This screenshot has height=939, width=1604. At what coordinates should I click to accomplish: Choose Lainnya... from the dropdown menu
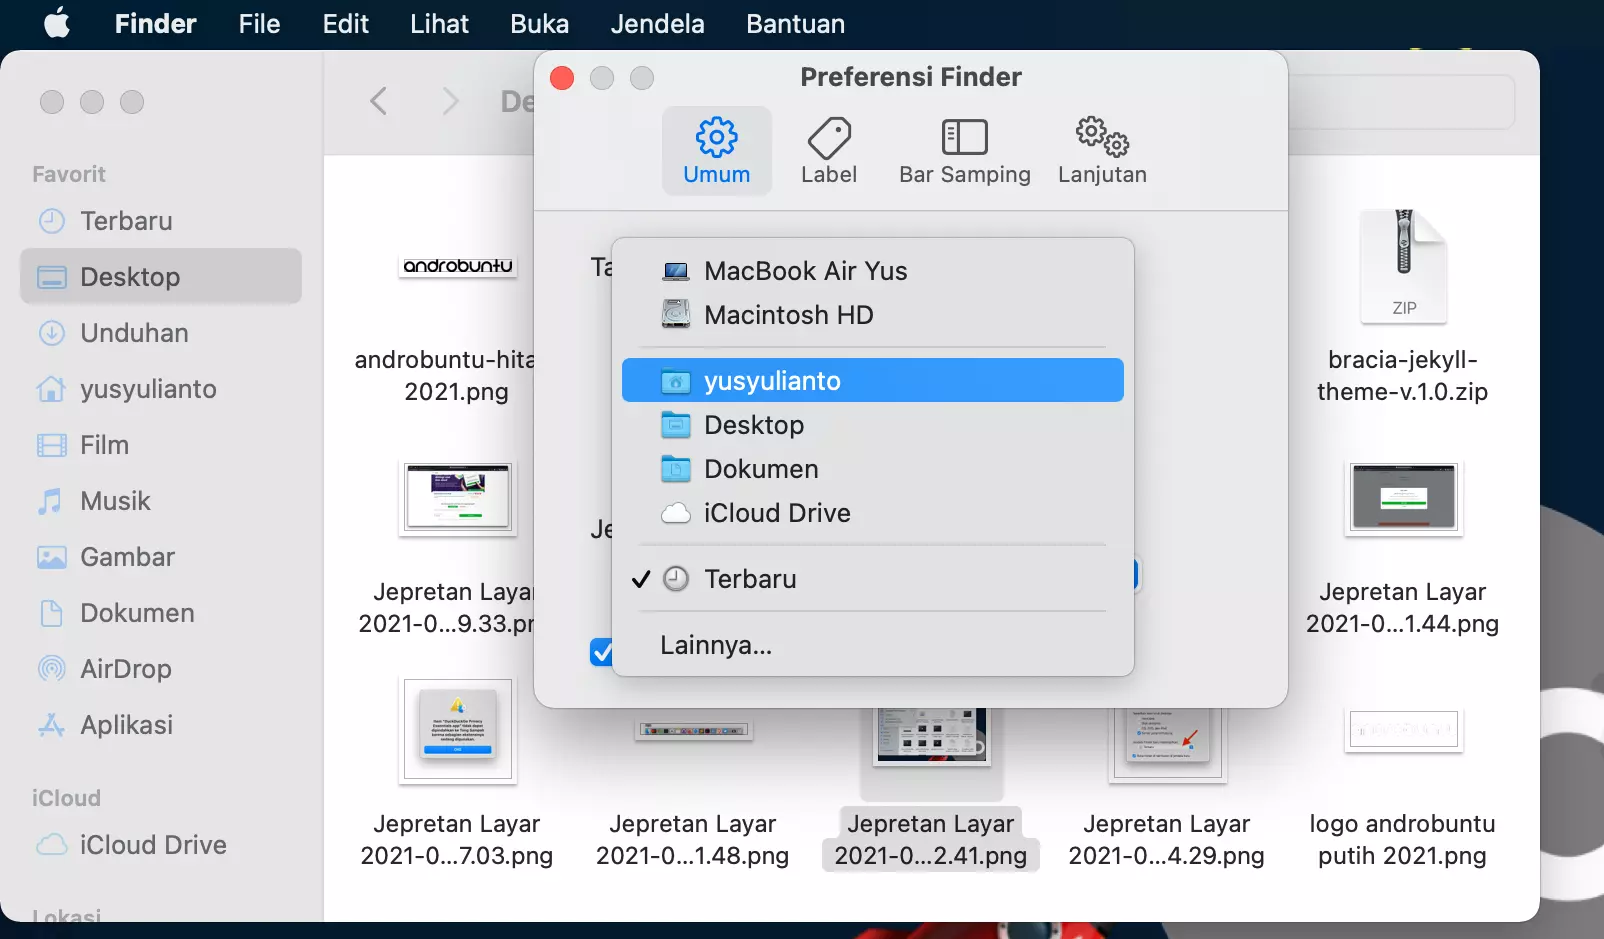(714, 645)
